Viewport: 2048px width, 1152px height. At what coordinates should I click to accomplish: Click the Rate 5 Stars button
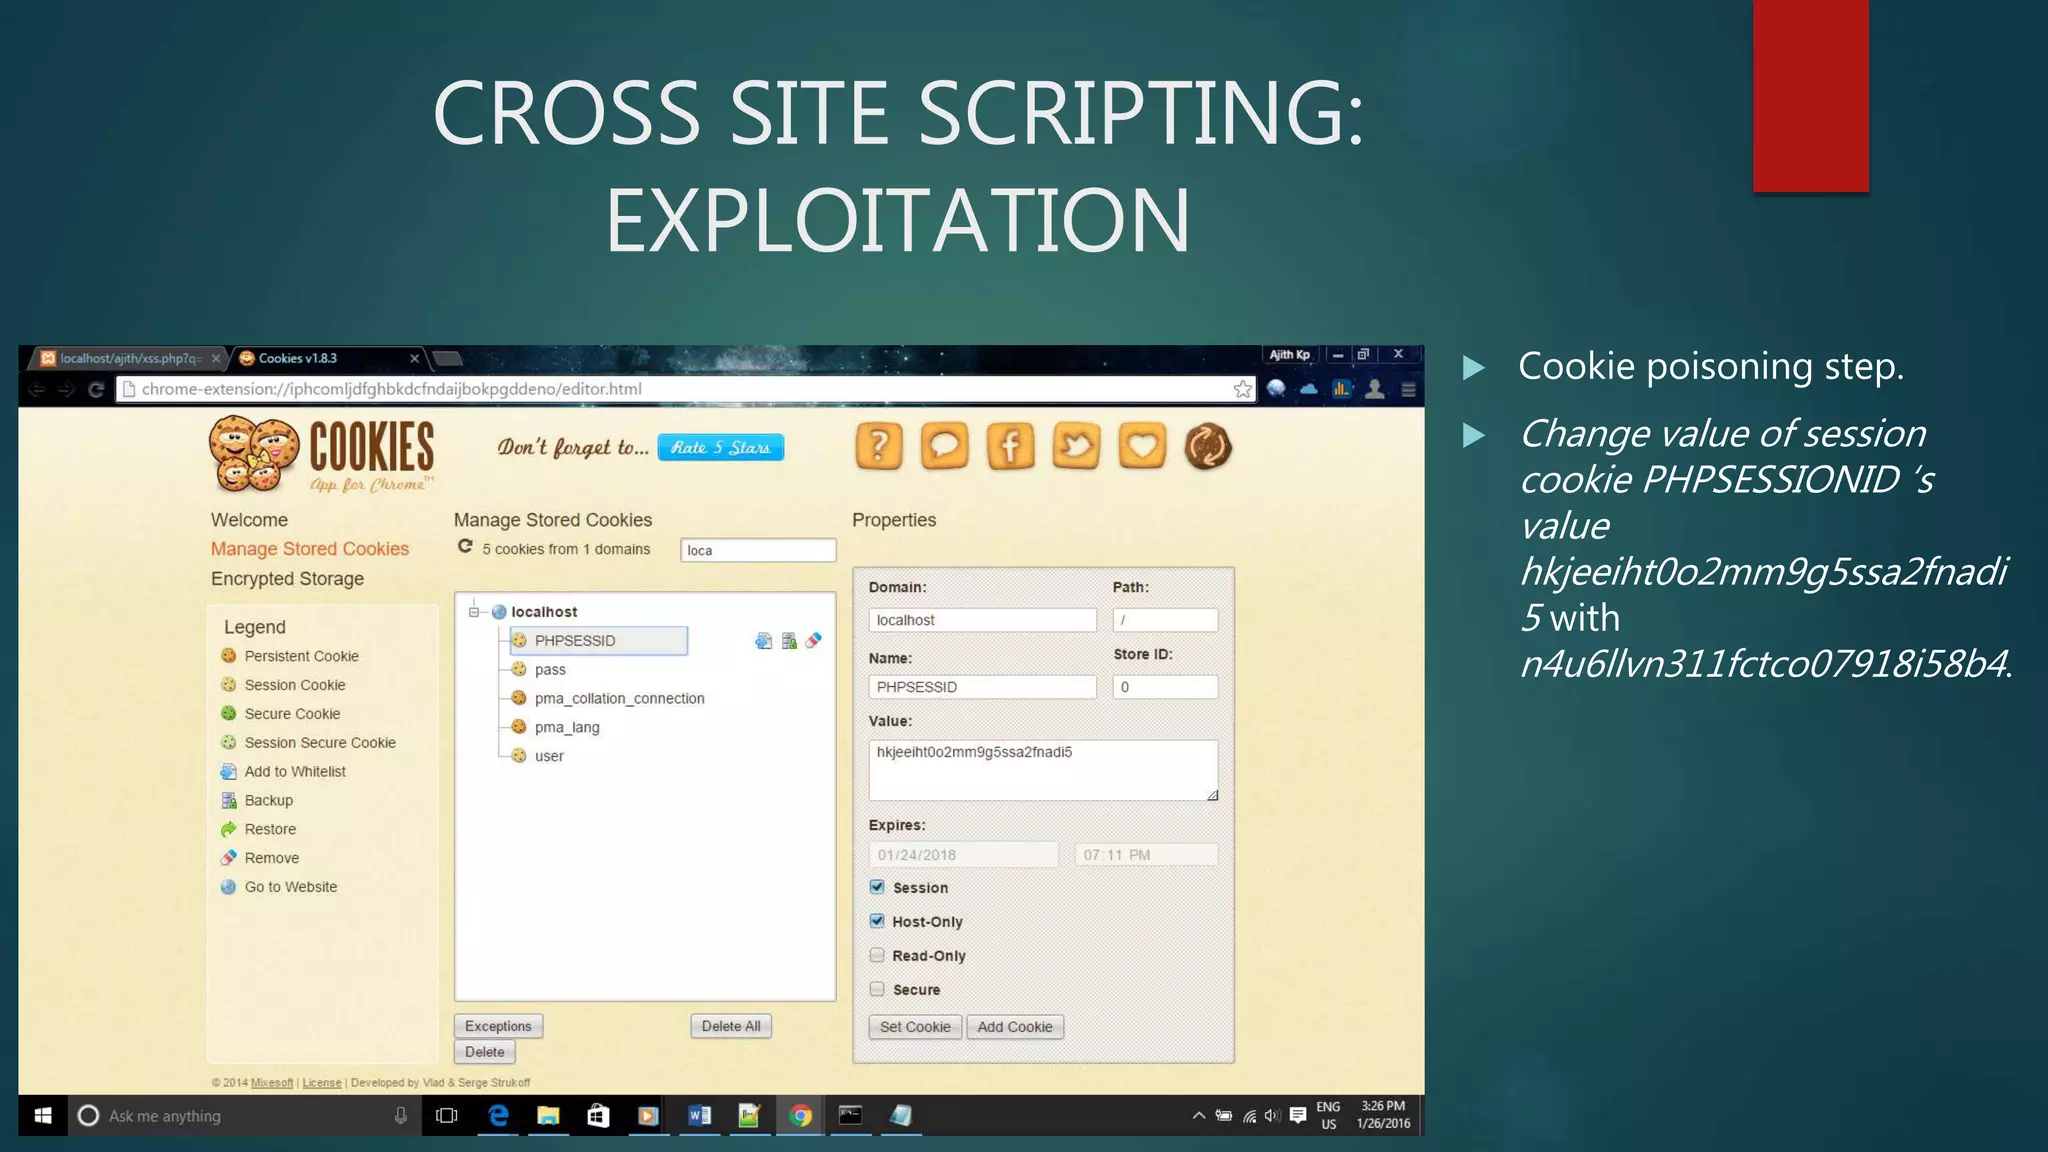[x=720, y=448]
